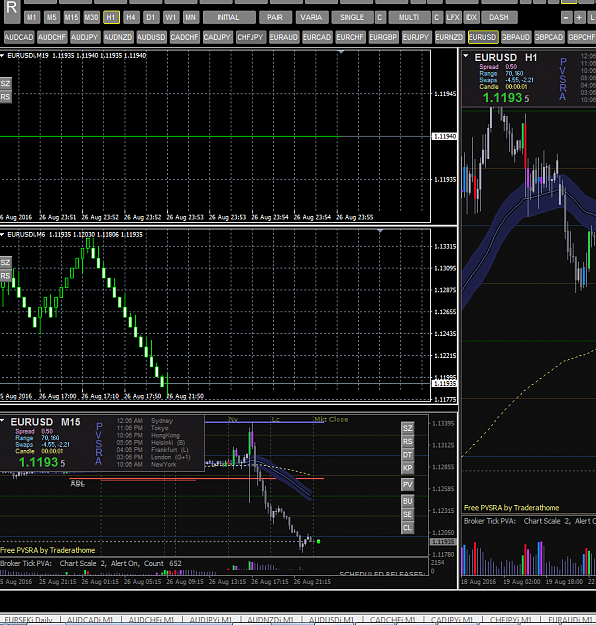Viewport: 596px width, 625px height.
Task: Click the CL close button on M15 chart
Action: pyautogui.click(x=407, y=528)
